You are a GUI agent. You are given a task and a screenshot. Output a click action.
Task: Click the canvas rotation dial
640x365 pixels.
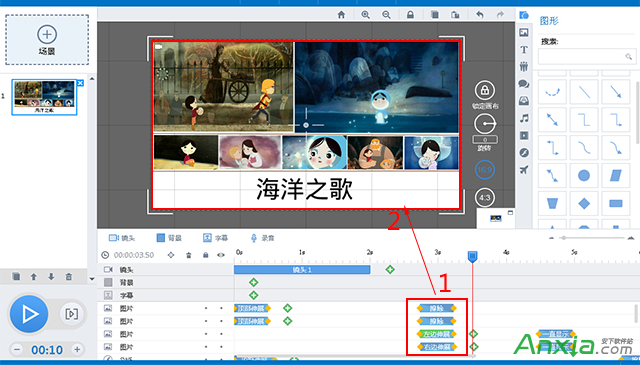point(485,124)
